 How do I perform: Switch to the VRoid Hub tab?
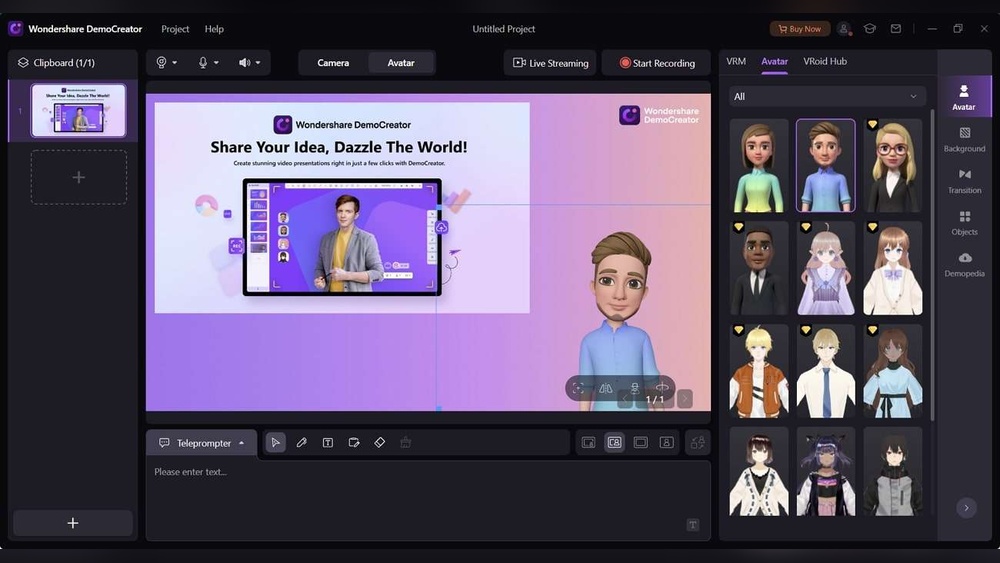click(x=825, y=61)
